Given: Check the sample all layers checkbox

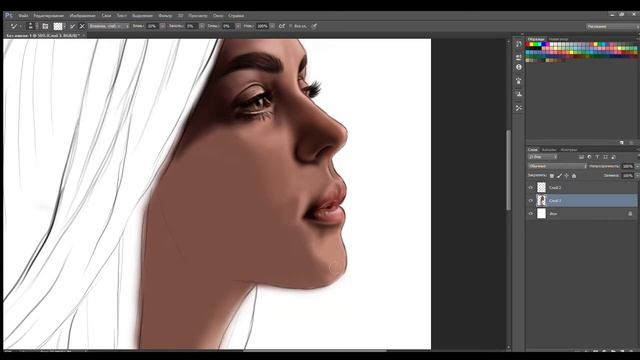Looking at the screenshot, I should [291, 26].
